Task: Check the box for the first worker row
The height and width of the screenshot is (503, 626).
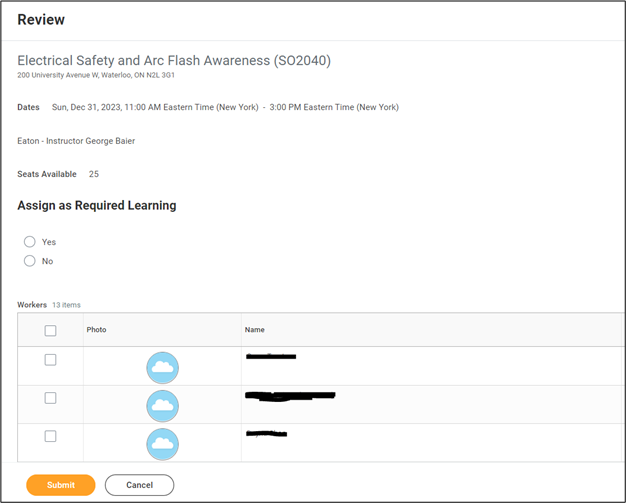Action: coord(50,360)
